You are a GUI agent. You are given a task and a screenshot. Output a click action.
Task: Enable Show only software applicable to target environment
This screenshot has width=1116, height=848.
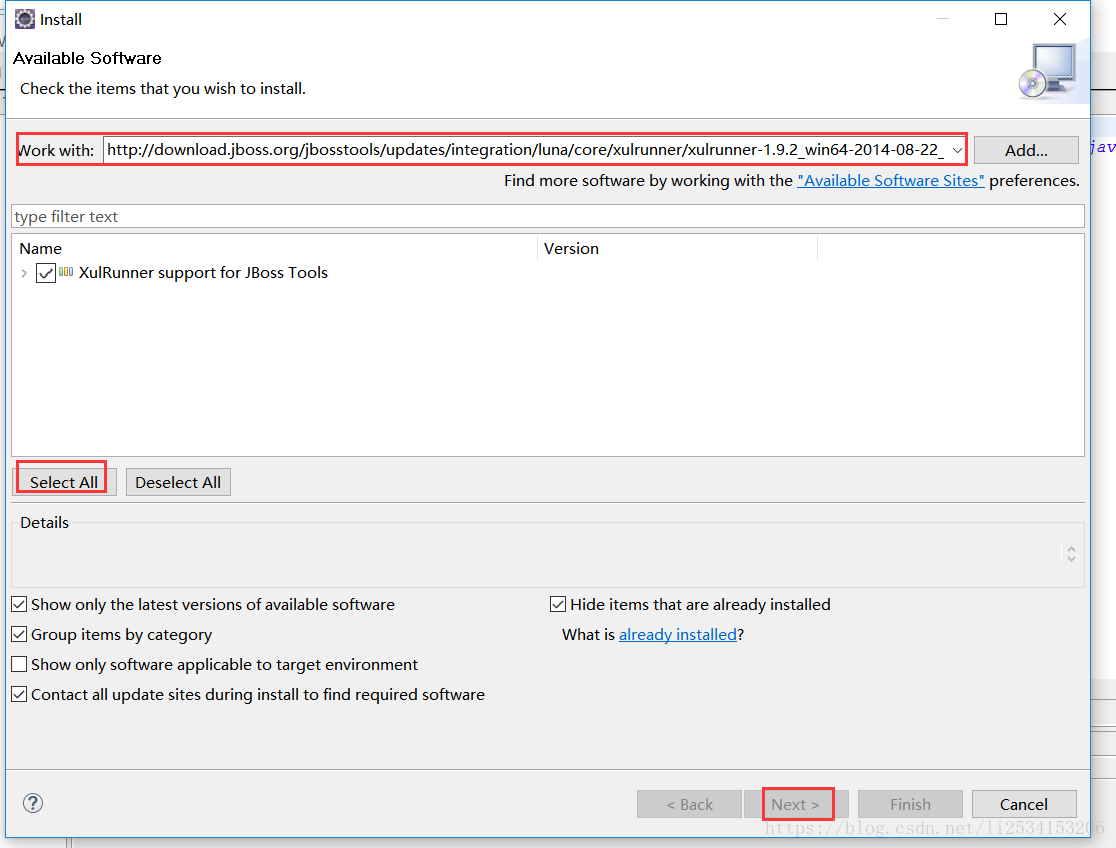click(19, 664)
